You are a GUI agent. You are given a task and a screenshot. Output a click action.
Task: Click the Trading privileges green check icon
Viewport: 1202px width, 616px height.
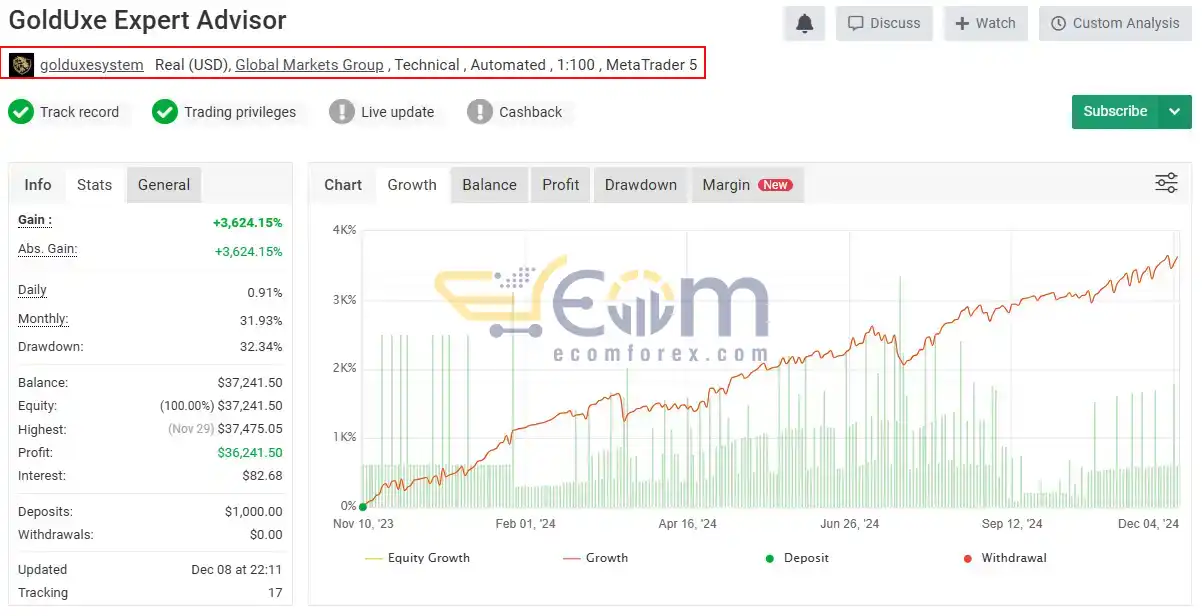tap(165, 112)
